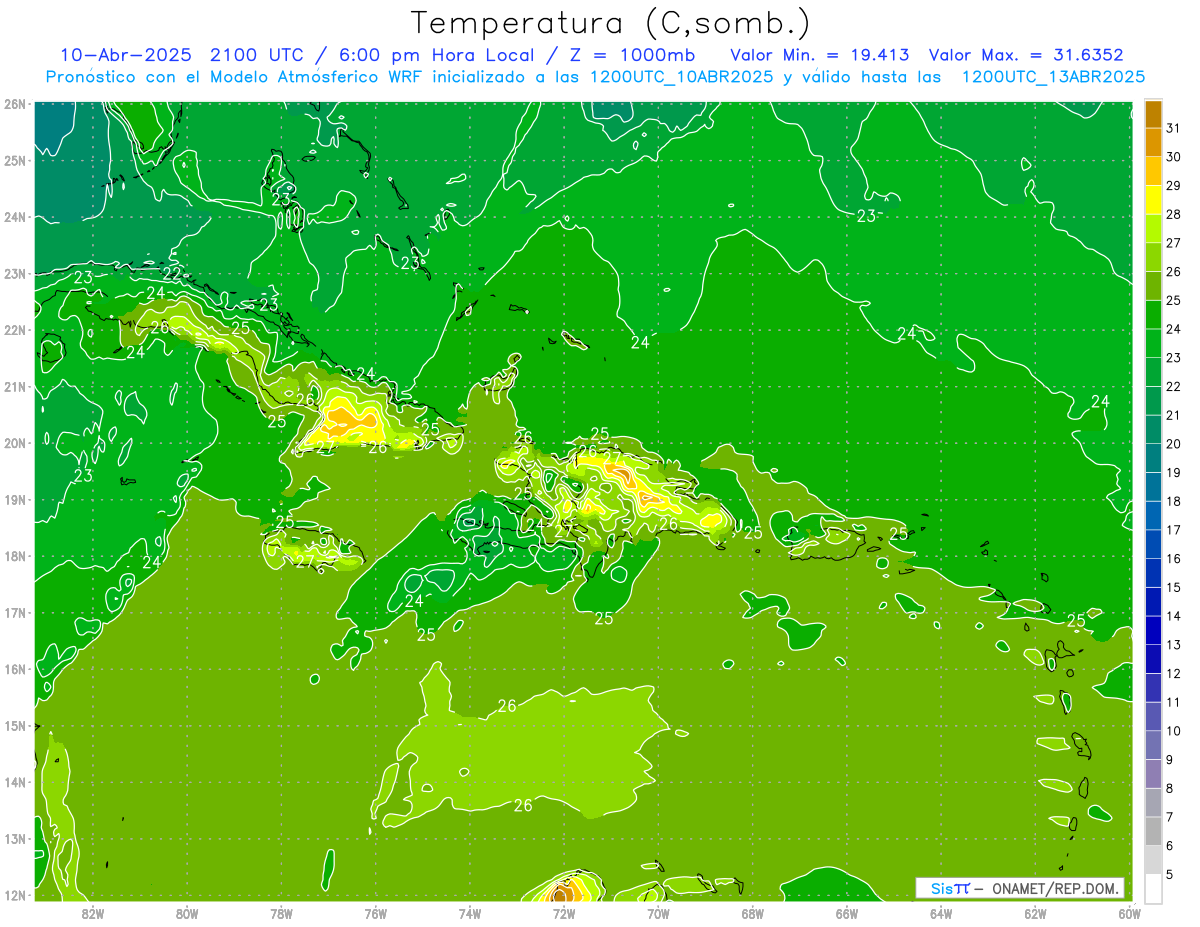Click the colorbar label "31"
This screenshot has width=1200, height=927.
1173,128
